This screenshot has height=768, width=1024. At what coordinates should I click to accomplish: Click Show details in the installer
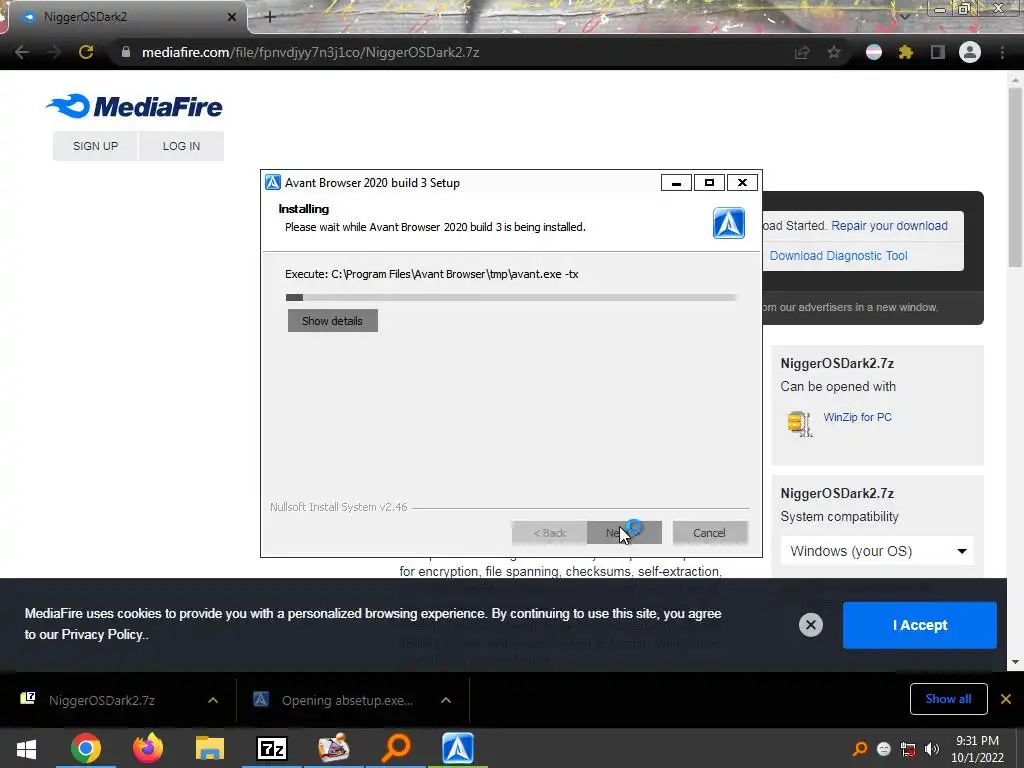click(x=332, y=321)
